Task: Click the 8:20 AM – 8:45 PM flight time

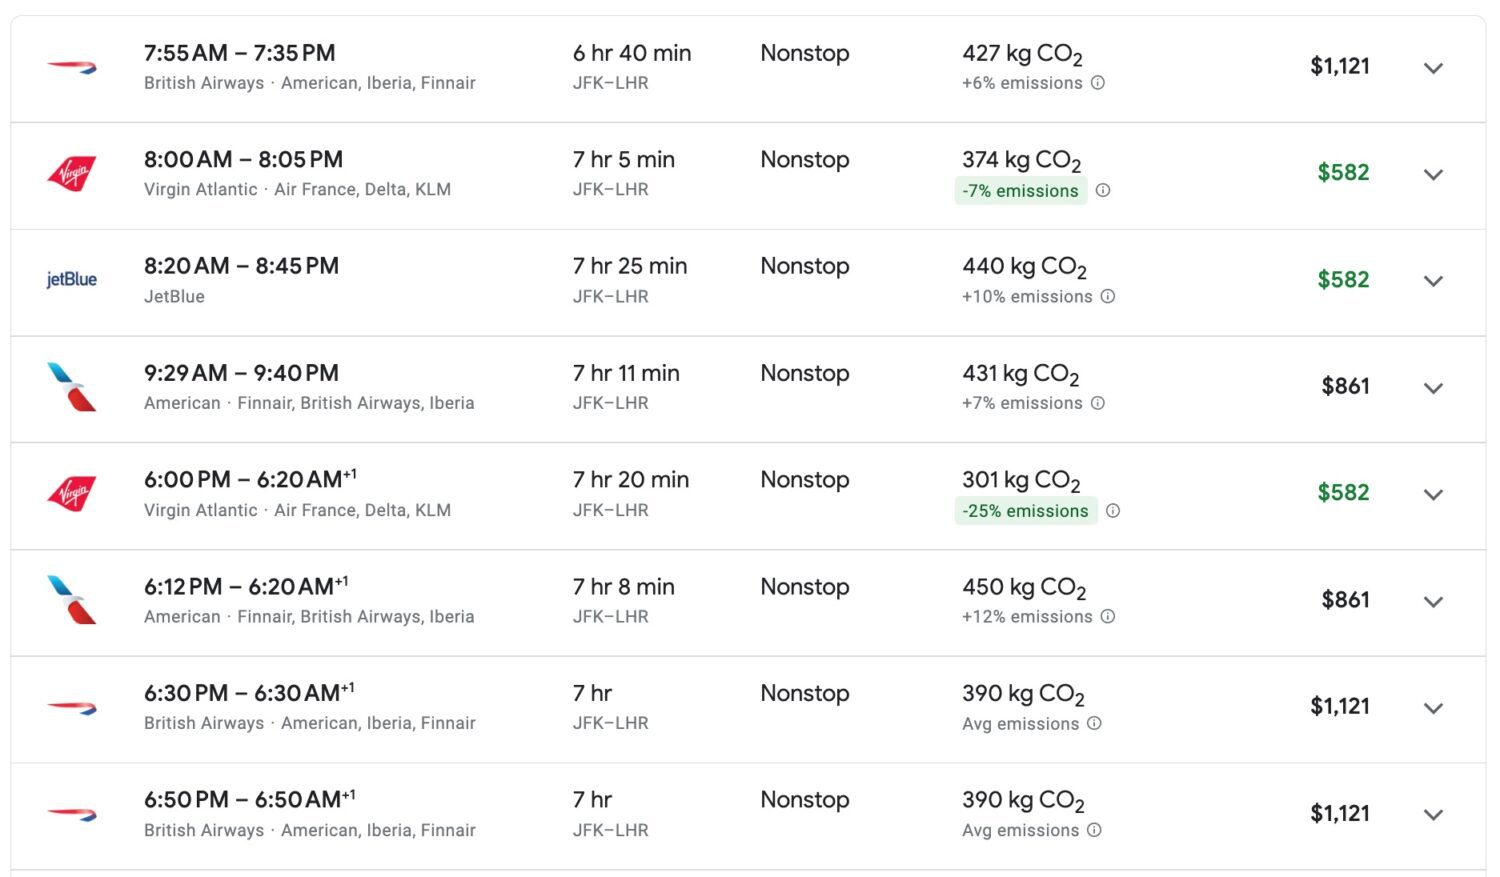Action: pos(241,266)
